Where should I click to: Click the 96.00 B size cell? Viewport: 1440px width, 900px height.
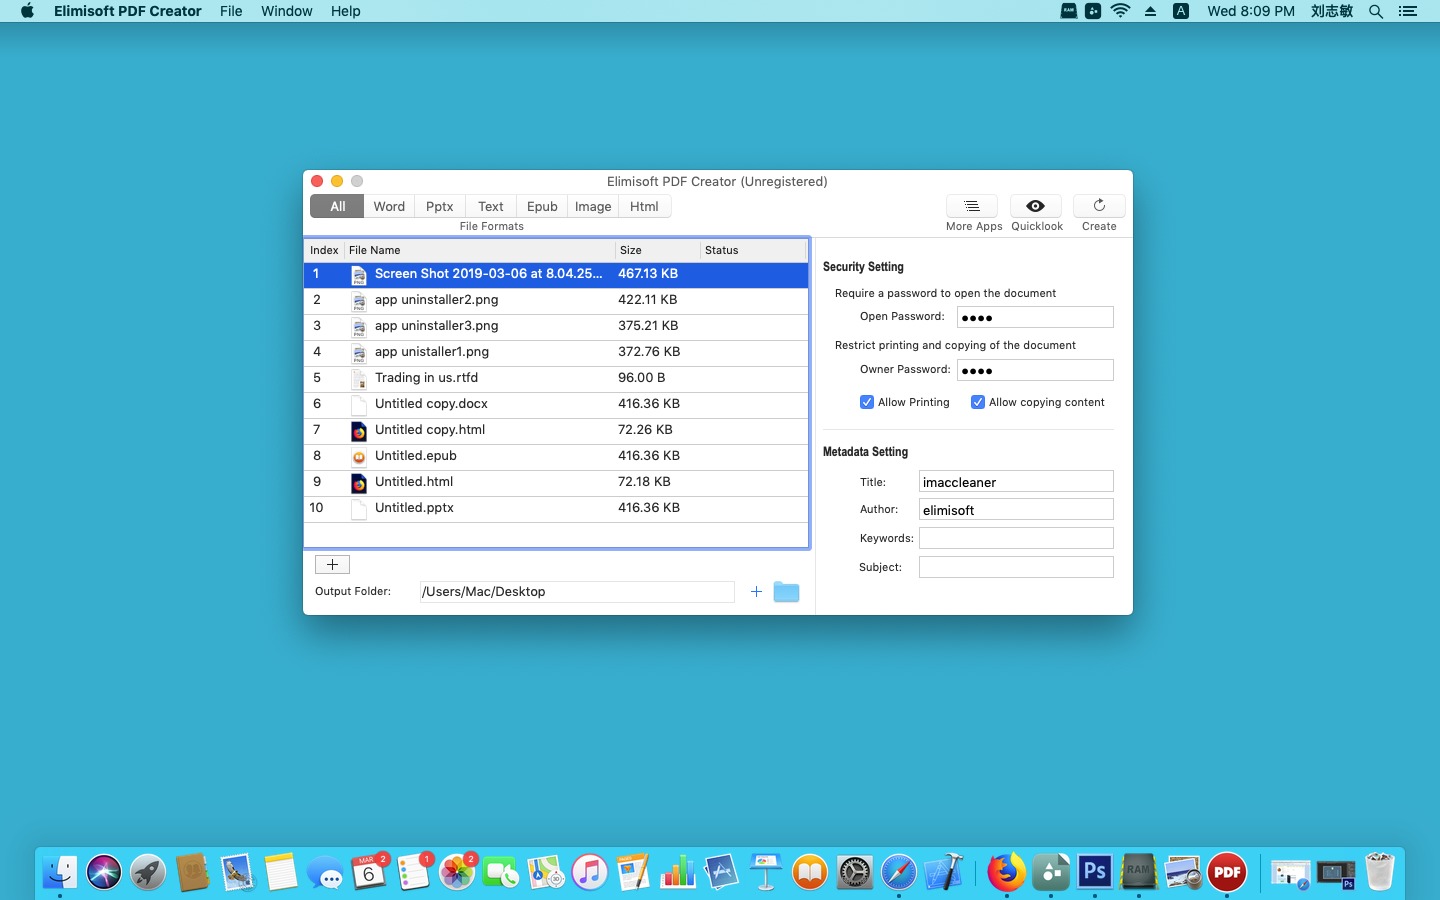641,378
